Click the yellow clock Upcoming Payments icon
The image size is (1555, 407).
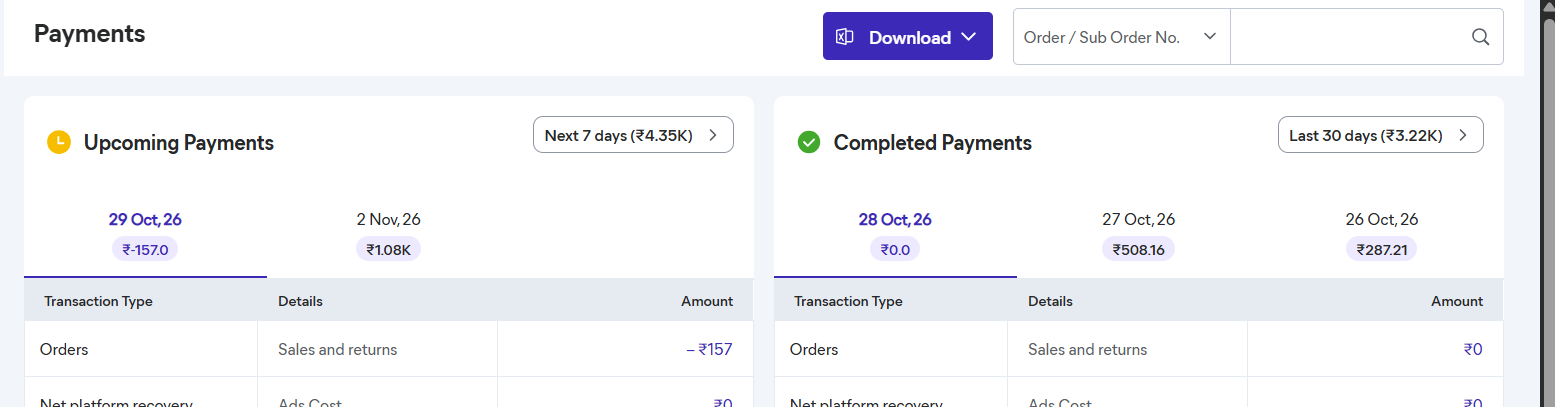point(59,142)
